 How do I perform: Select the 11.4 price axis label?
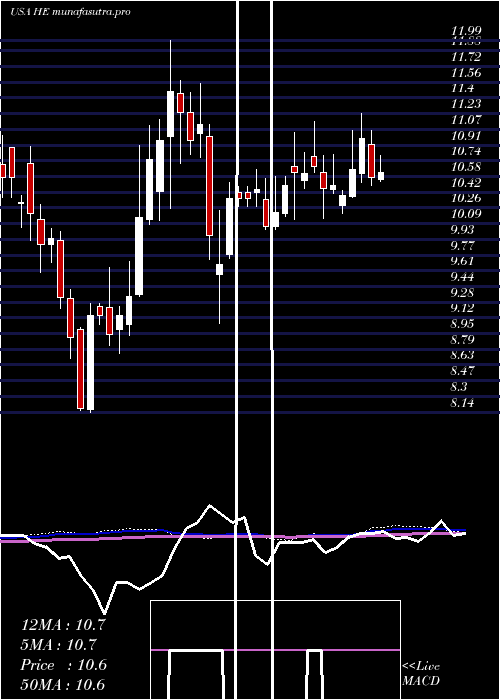coord(462,88)
